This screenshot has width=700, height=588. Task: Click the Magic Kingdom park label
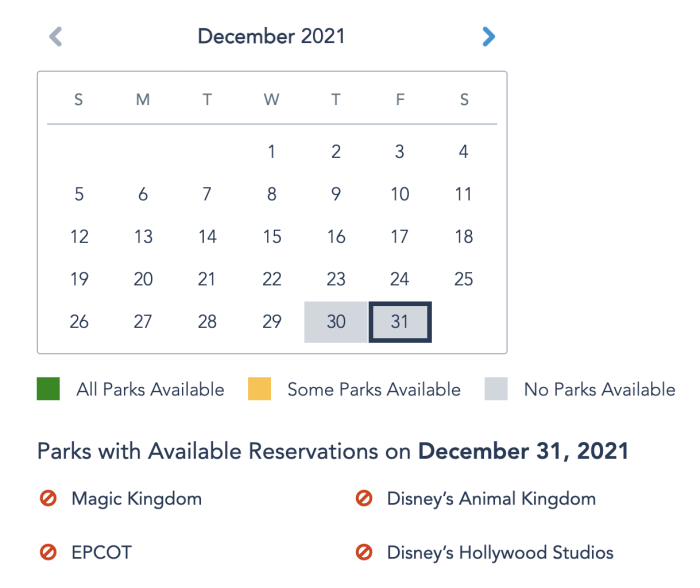pyautogui.click(x=136, y=498)
